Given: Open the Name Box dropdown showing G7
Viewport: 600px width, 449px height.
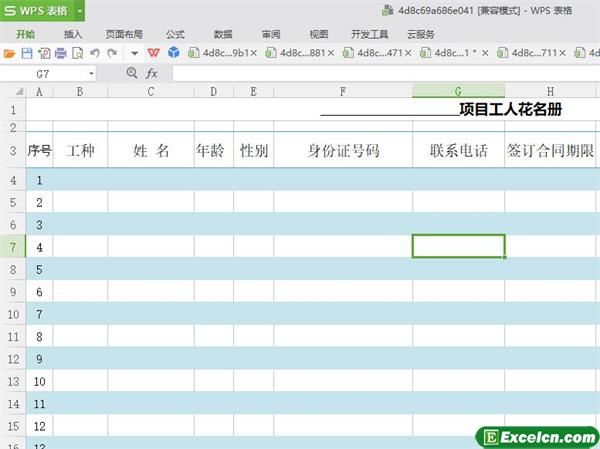Looking at the screenshot, I should tap(91, 73).
